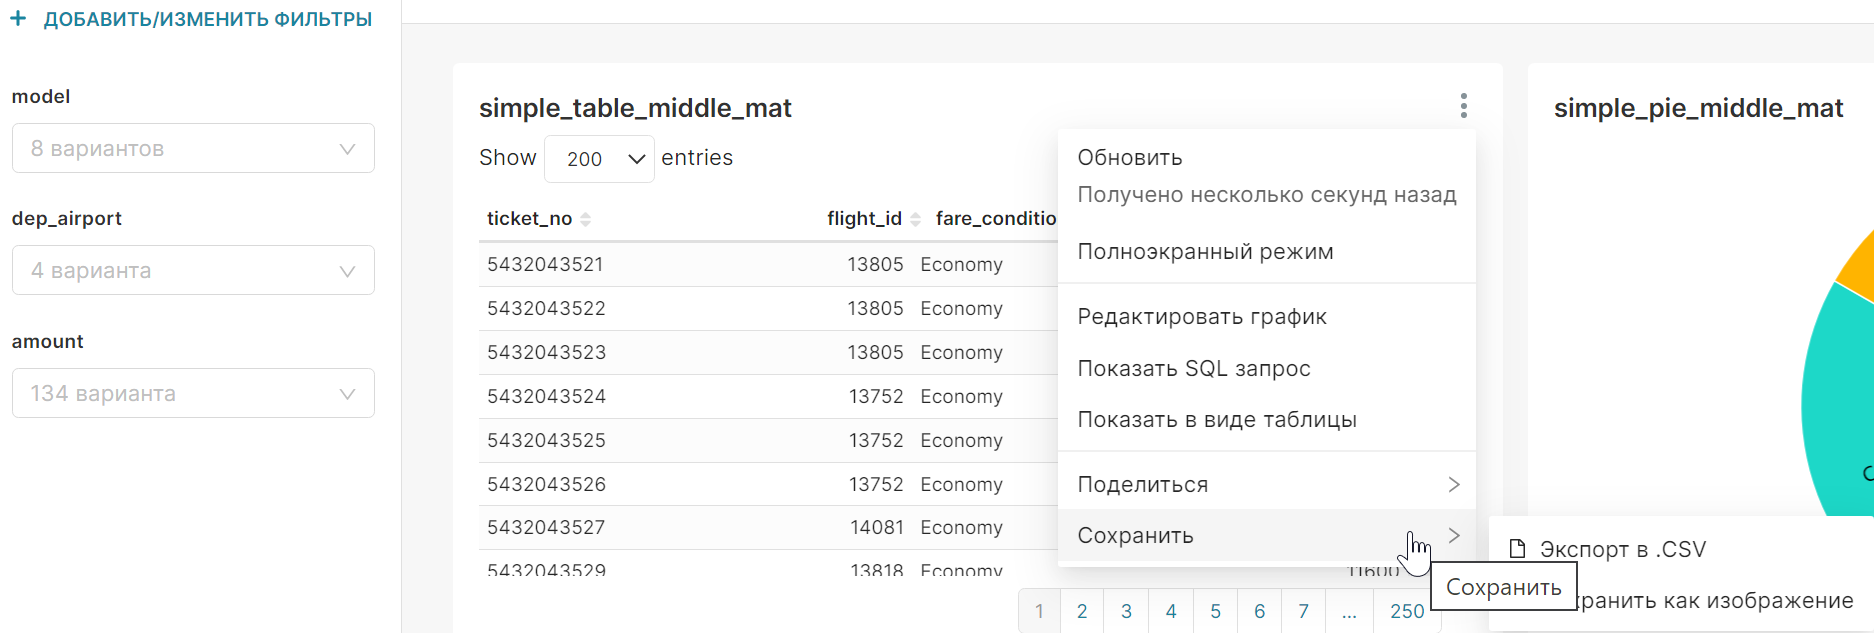1874x633 pixels.
Task: Go to page 3 of the table
Action: [x=1126, y=611]
